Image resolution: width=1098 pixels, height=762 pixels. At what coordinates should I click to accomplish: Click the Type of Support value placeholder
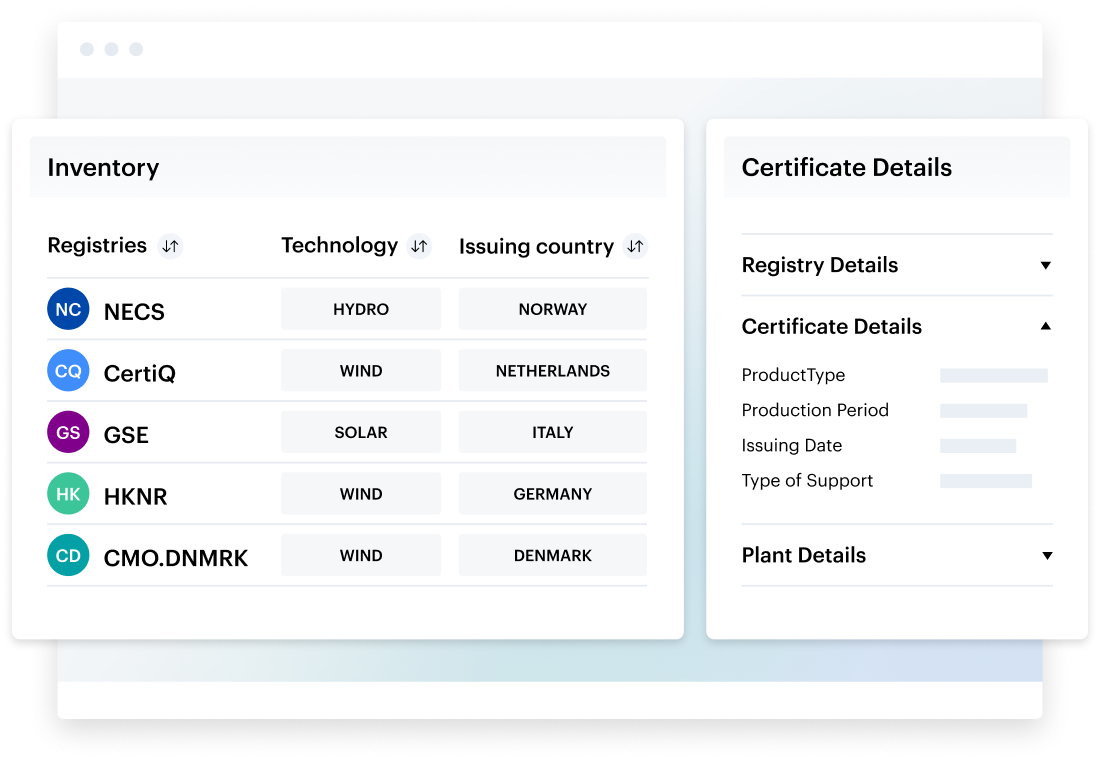pyautogui.click(x=985, y=481)
